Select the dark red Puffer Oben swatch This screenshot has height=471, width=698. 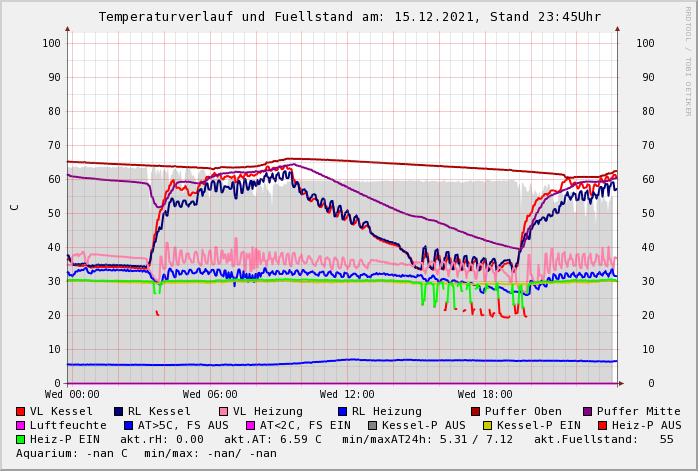[475, 411]
